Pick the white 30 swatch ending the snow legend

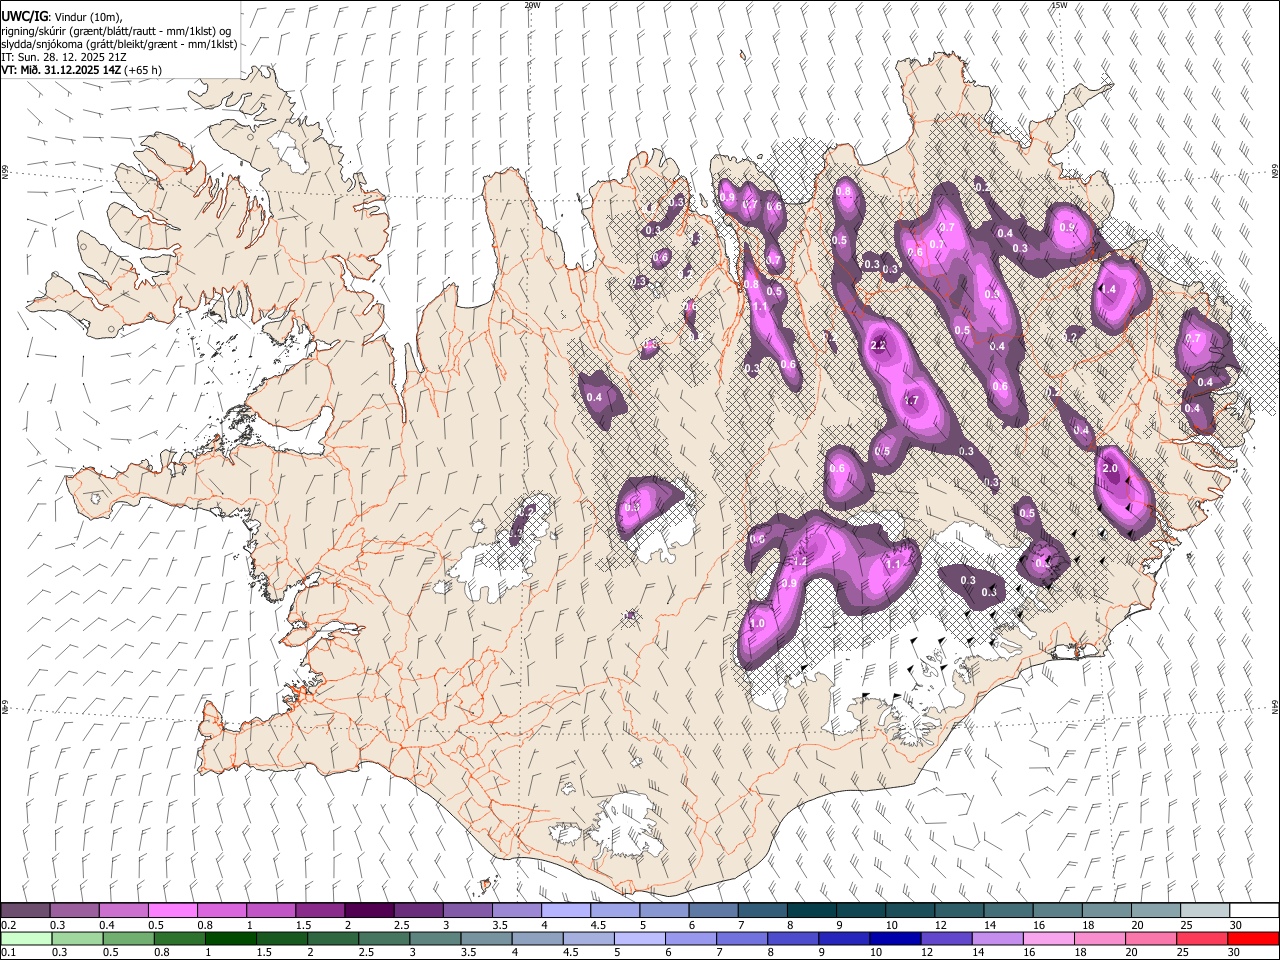click(x=1255, y=910)
